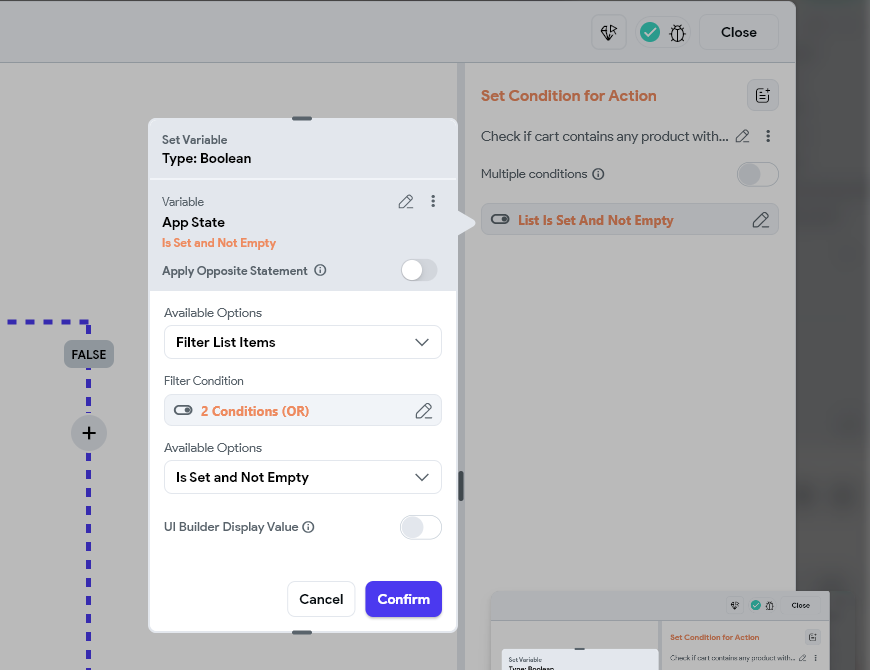Open the three-dot menu next to App State

point(433,201)
